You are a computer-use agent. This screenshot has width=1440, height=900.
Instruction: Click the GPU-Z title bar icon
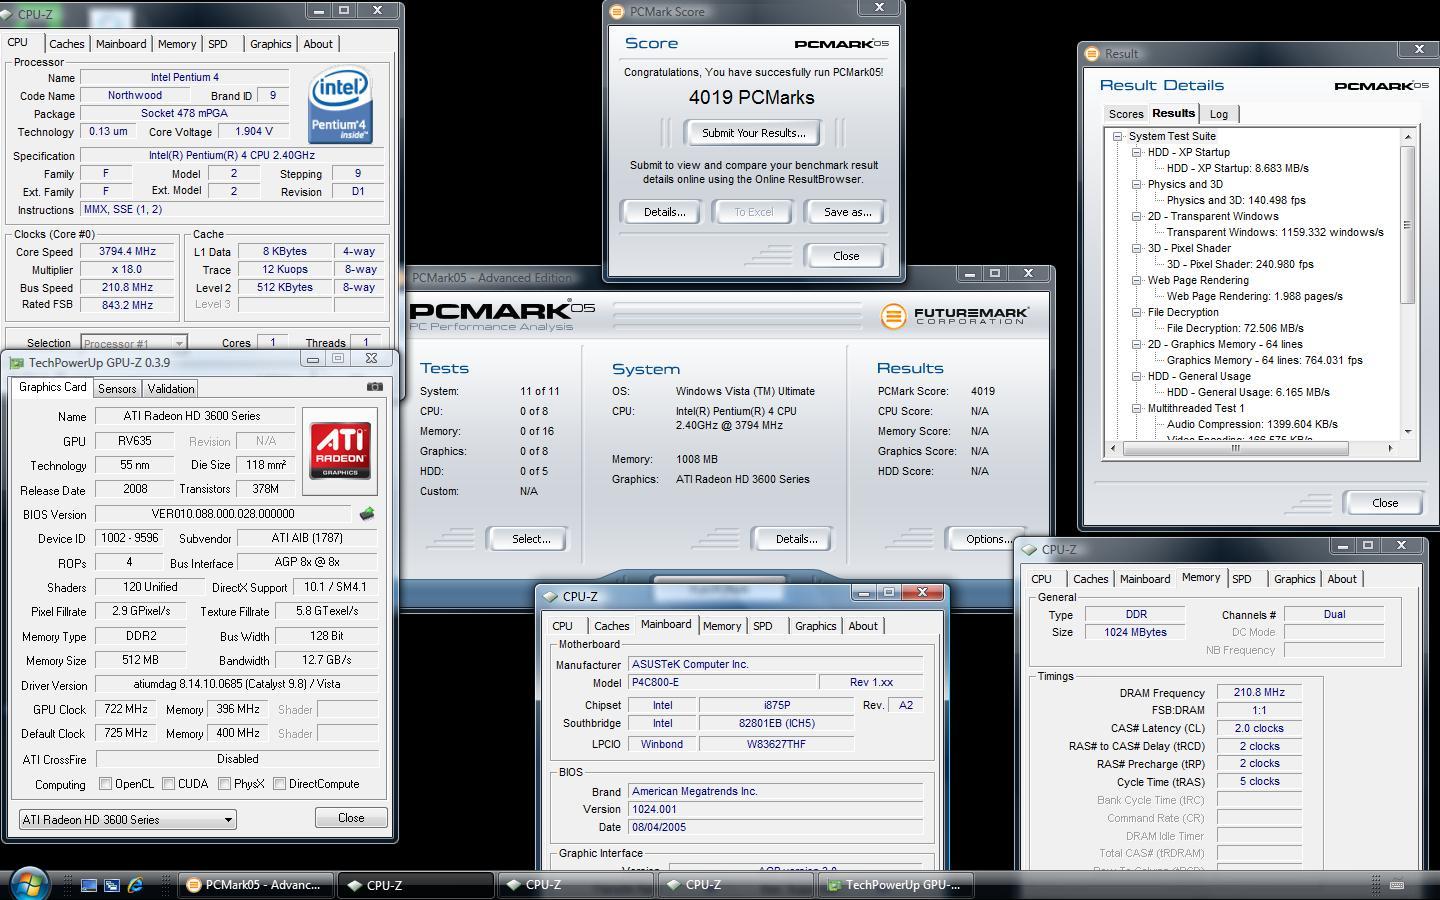coord(16,362)
